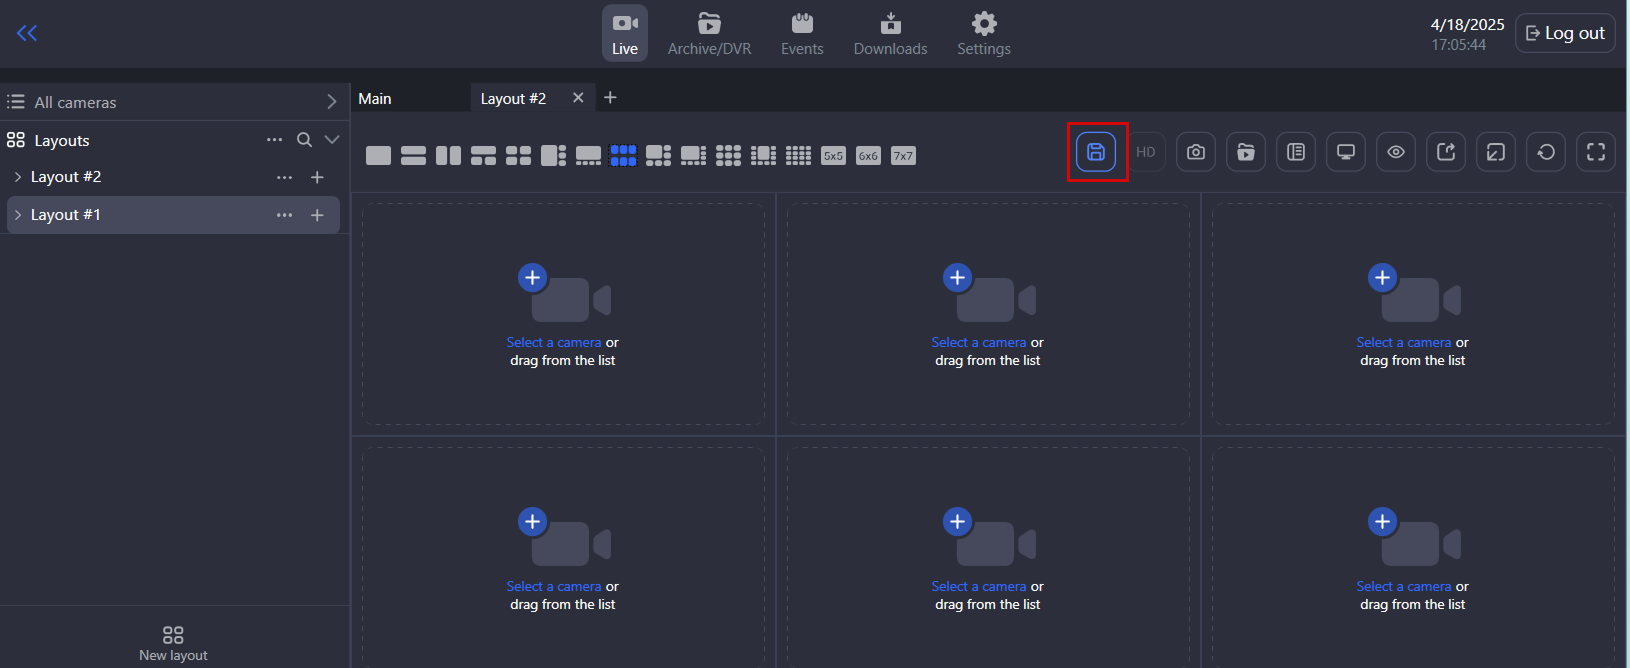Viewport: 1630px width, 668px height.
Task: Click the monitor display icon in the toolbar
Action: click(x=1346, y=152)
